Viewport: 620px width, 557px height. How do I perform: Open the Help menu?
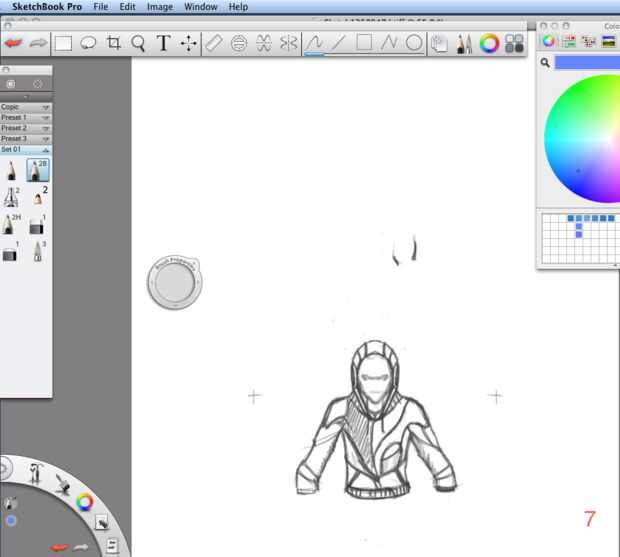coord(238,7)
